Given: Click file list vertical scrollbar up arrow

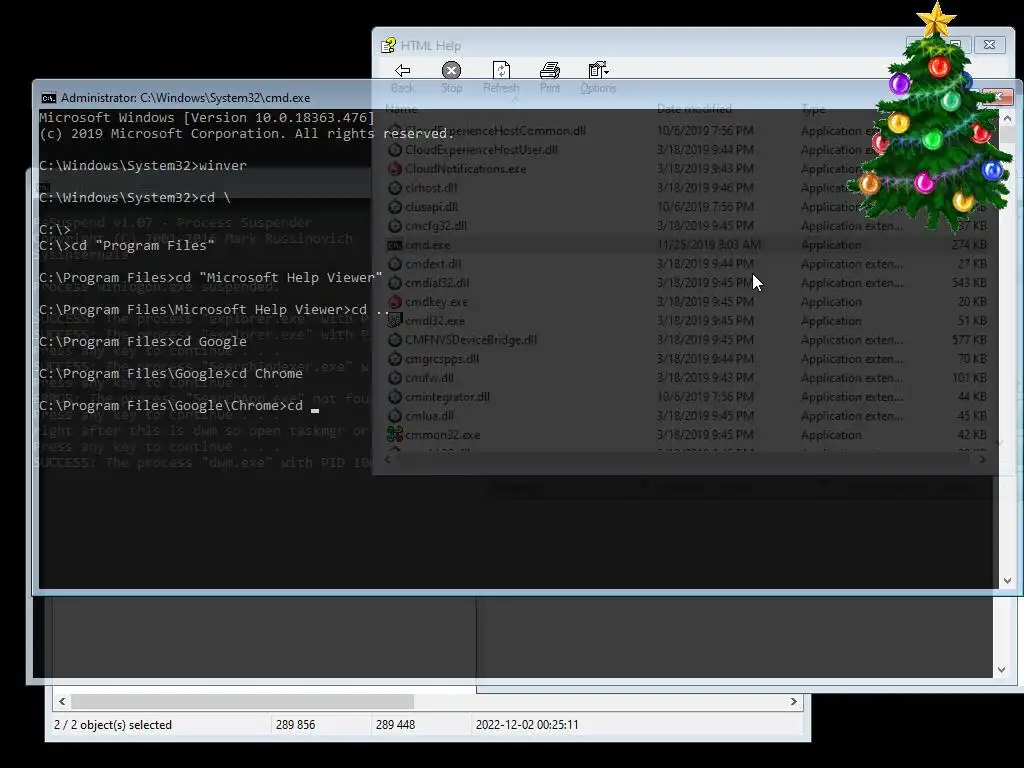Looking at the screenshot, I should [1007, 118].
